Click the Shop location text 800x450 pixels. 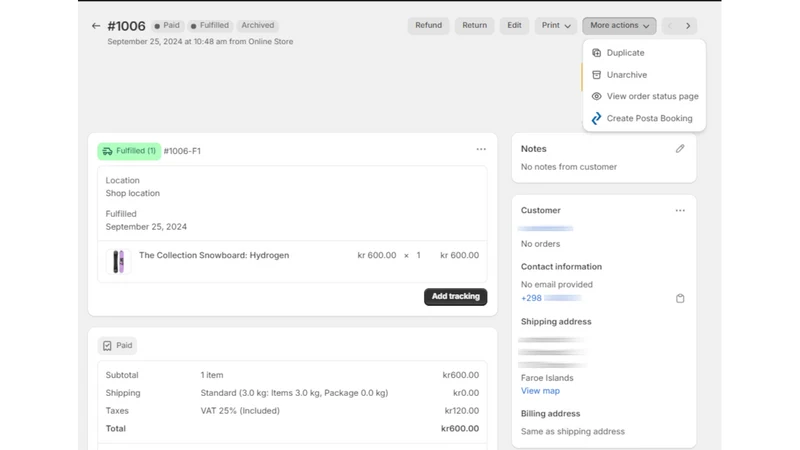133,193
